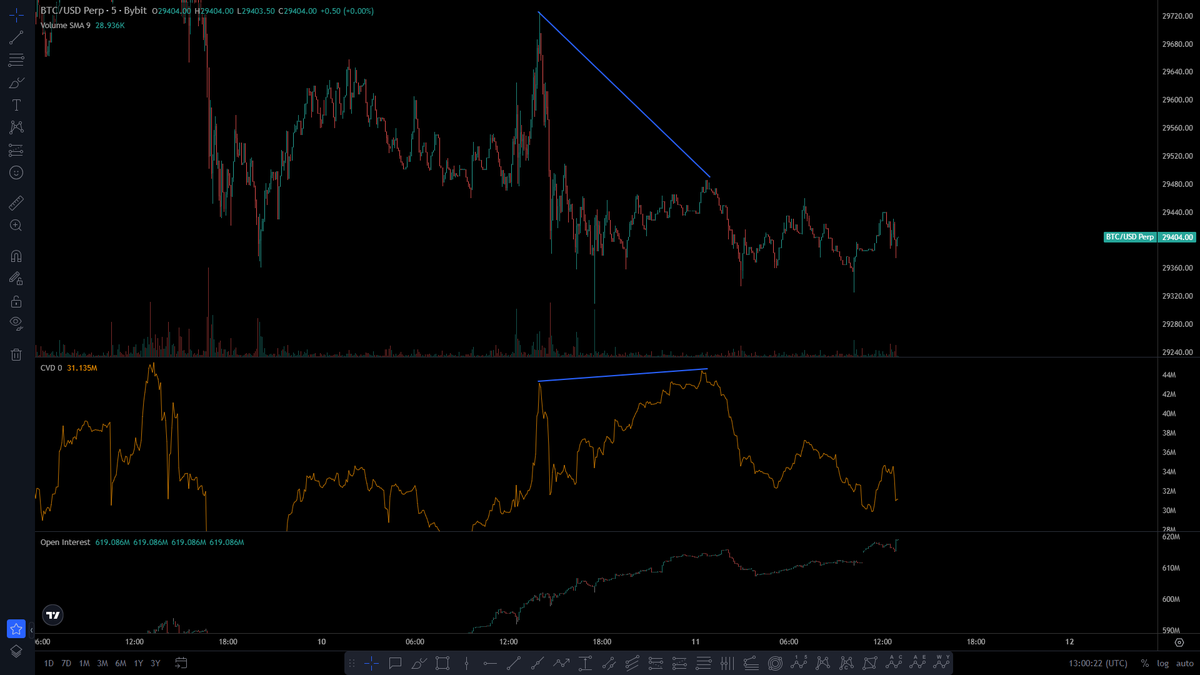Image resolution: width=1200 pixels, height=675 pixels.
Task: Click the CVD 0 indicator label
Action: coord(51,369)
